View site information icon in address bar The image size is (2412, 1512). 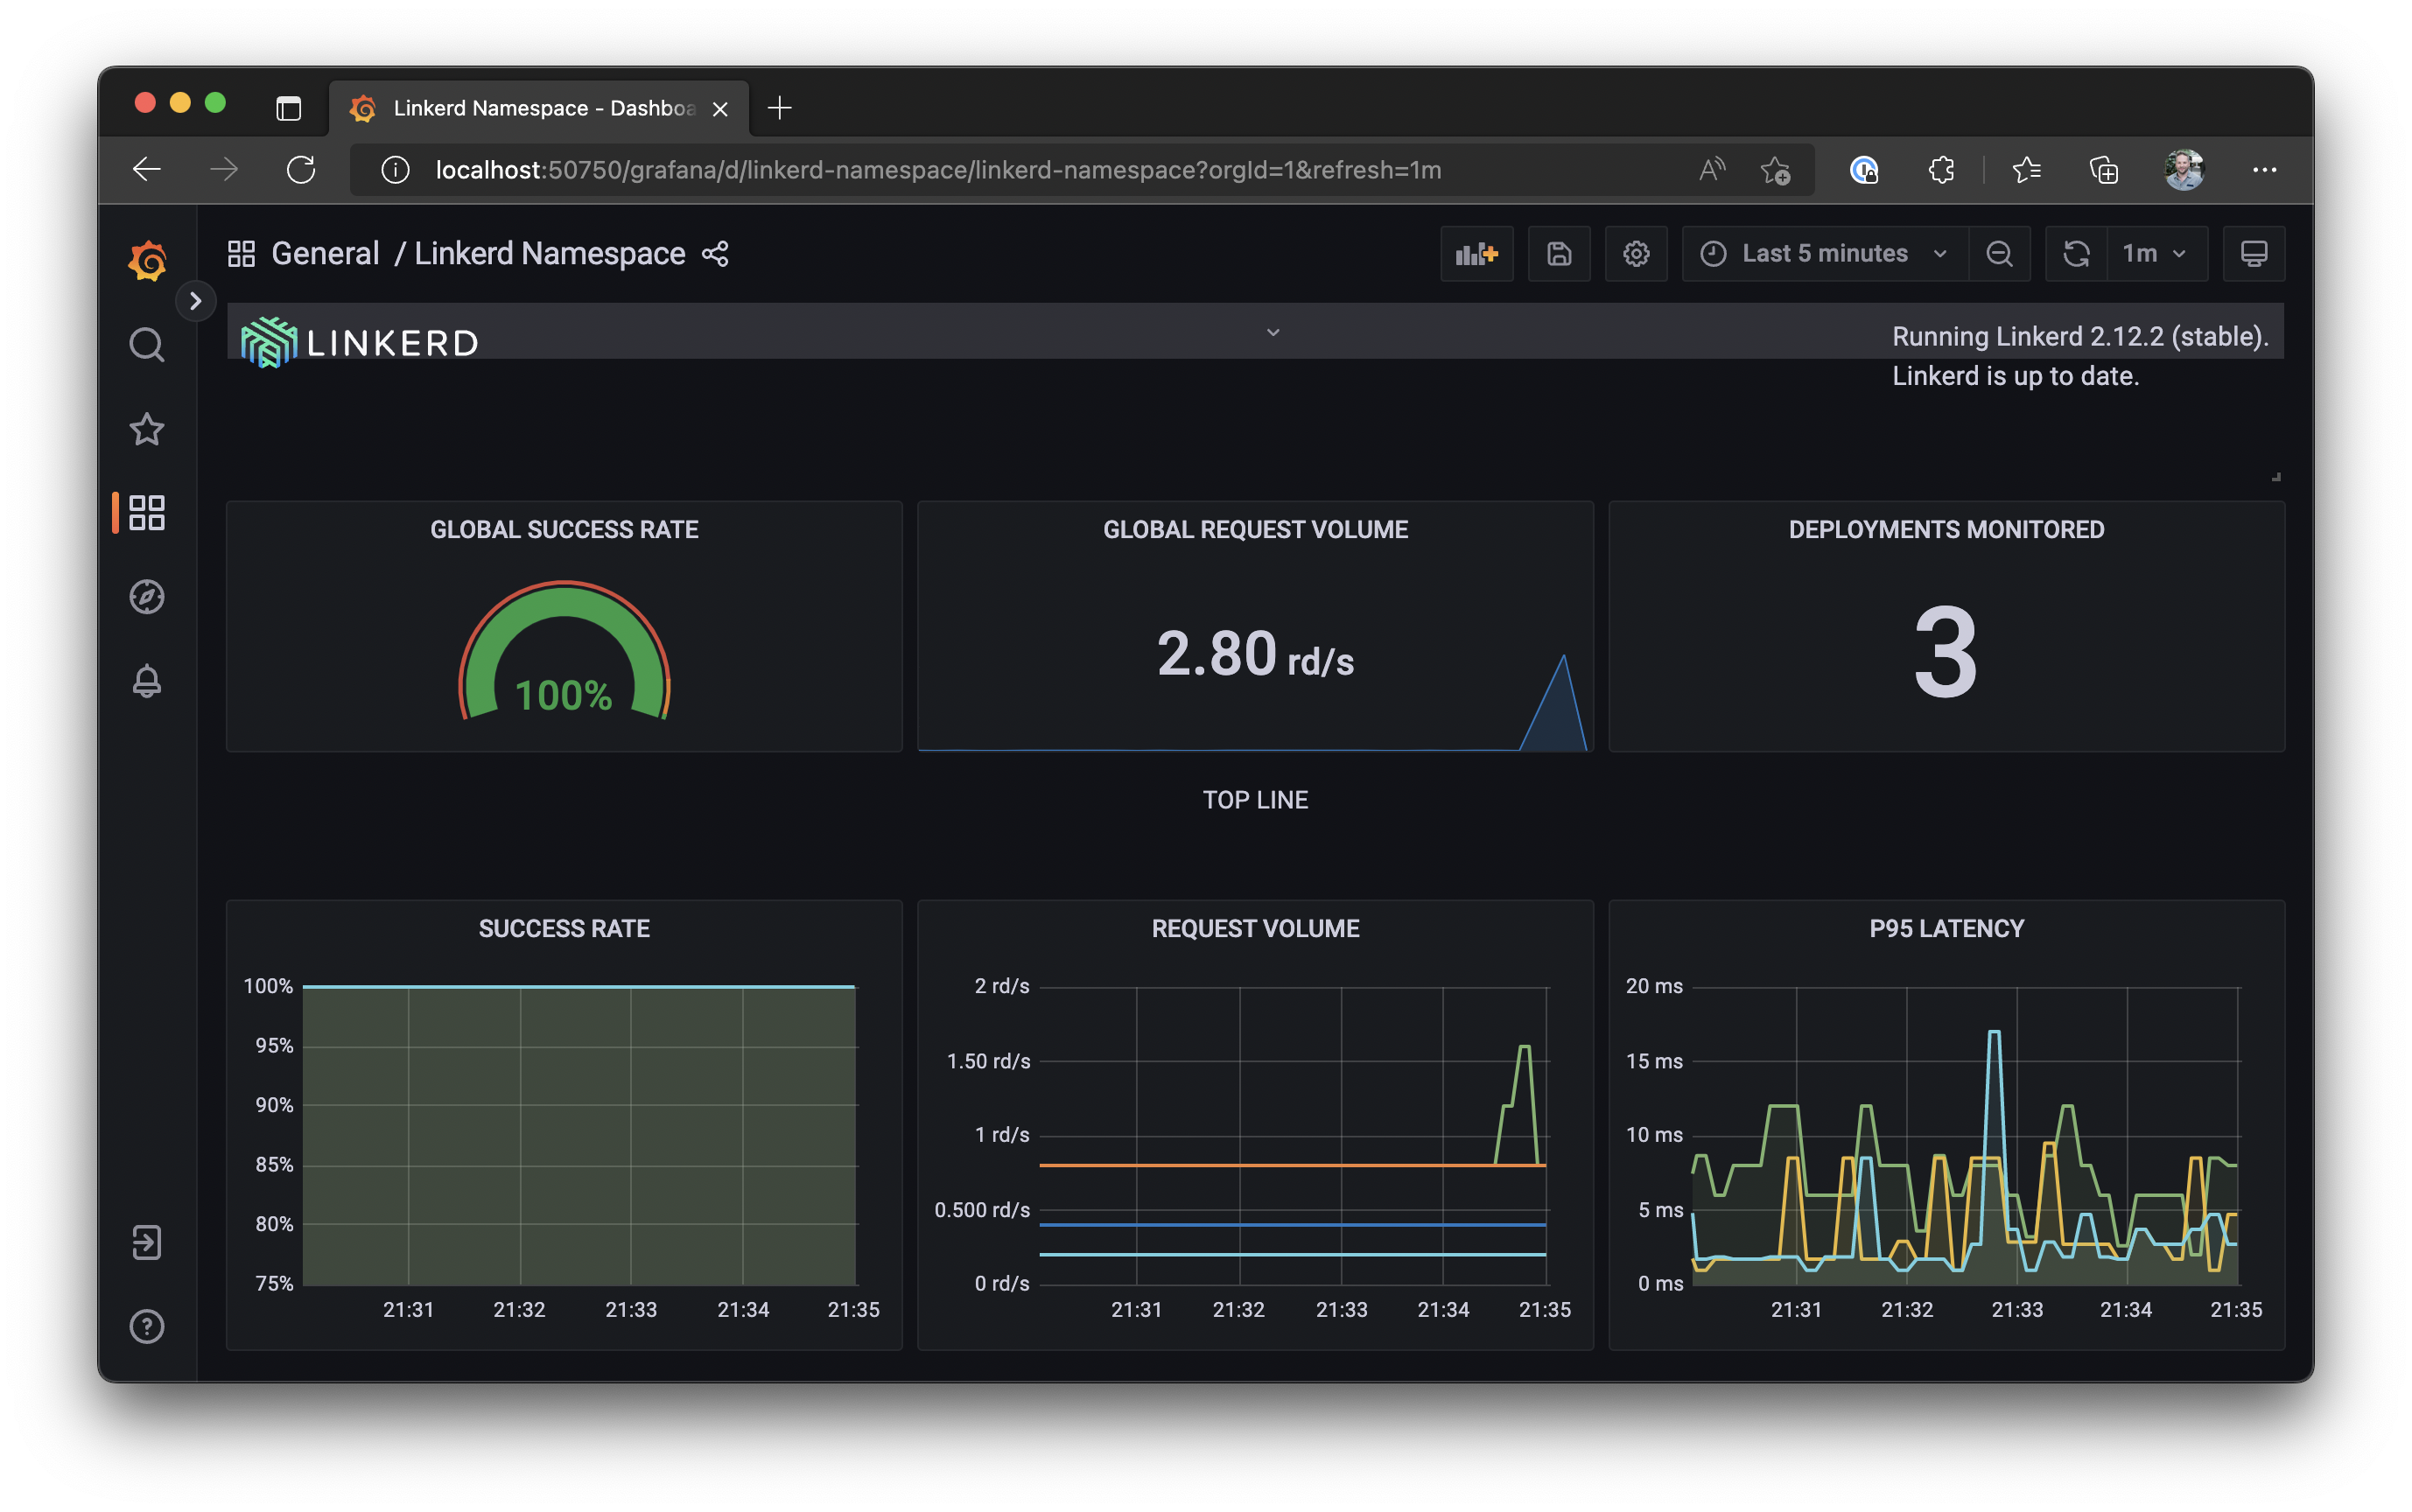(395, 170)
